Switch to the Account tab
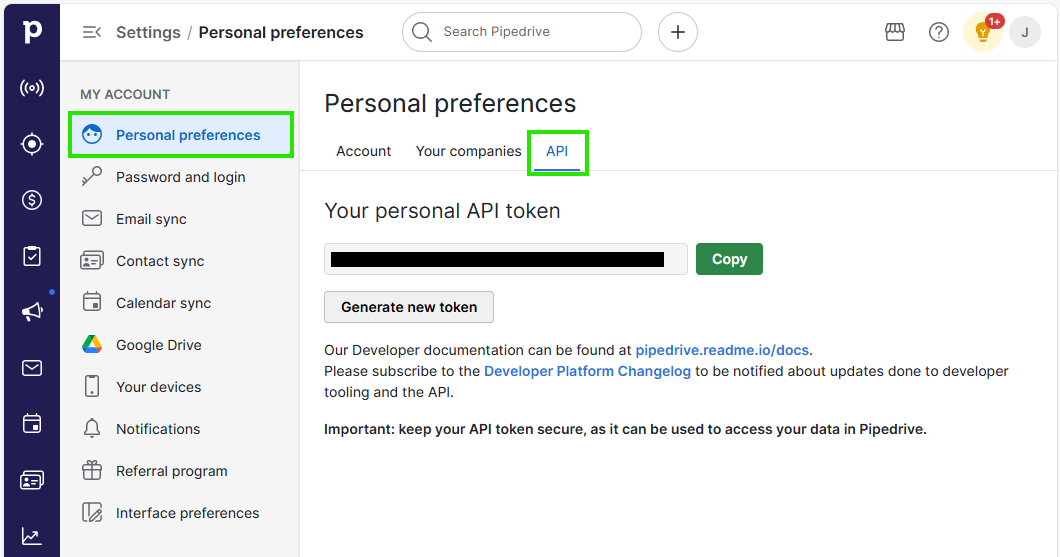The width and height of the screenshot is (1060, 557). click(363, 151)
